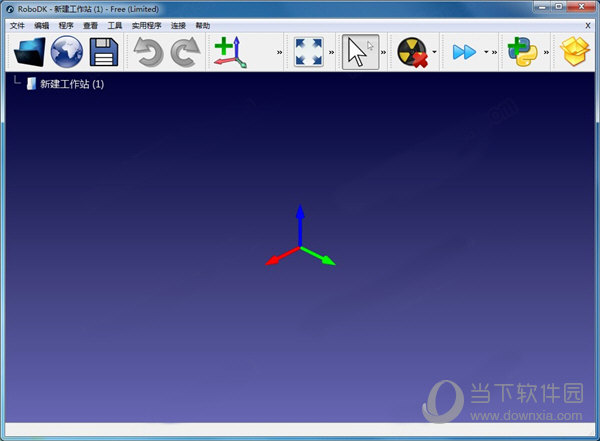
Task: Close the RoboDK window
Action: click(x=581, y=7)
